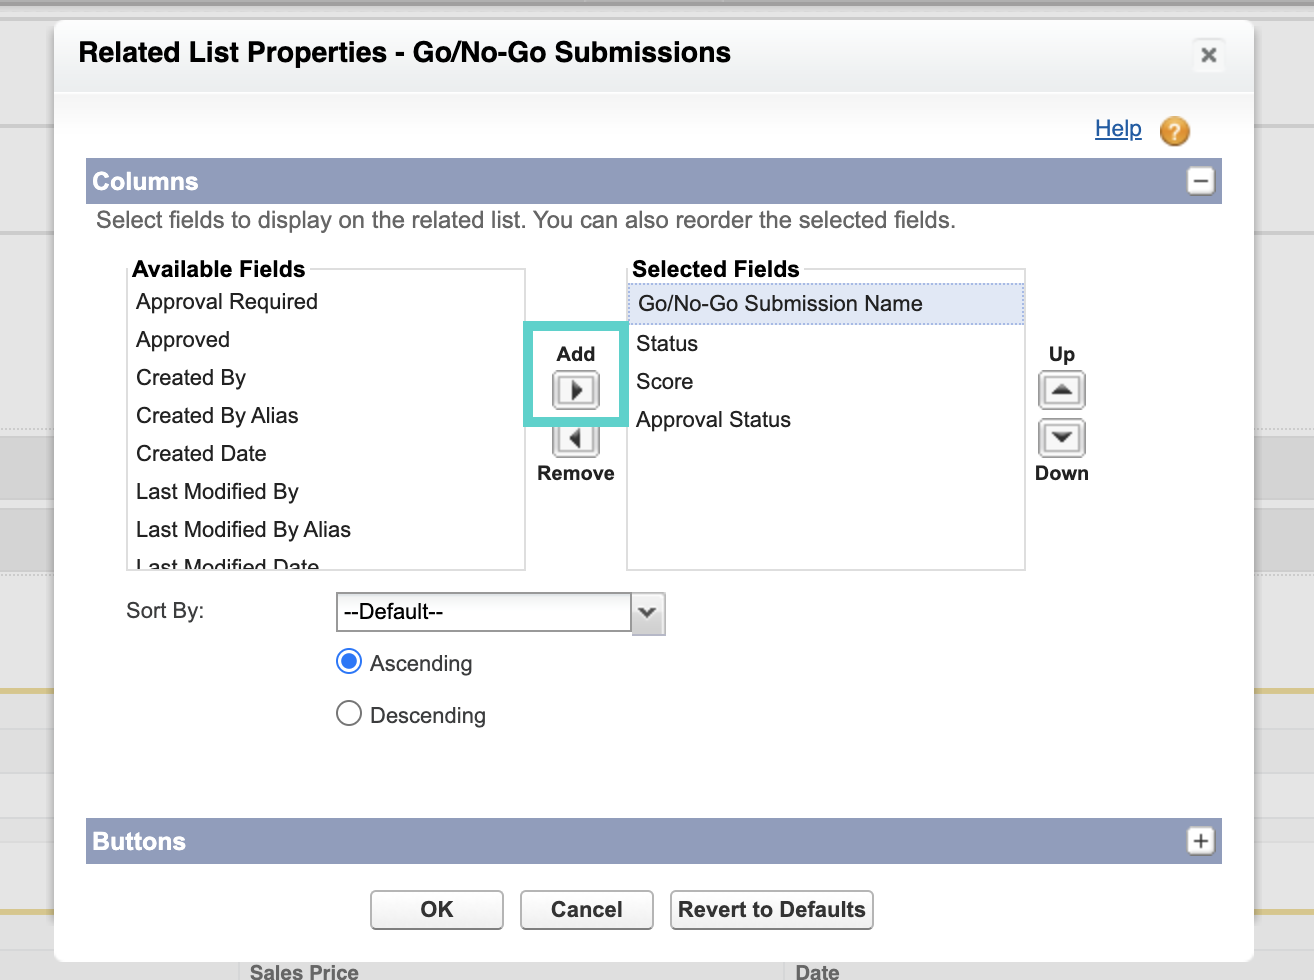Select Created By in Available Fields
The height and width of the screenshot is (980, 1314).
[326, 378]
